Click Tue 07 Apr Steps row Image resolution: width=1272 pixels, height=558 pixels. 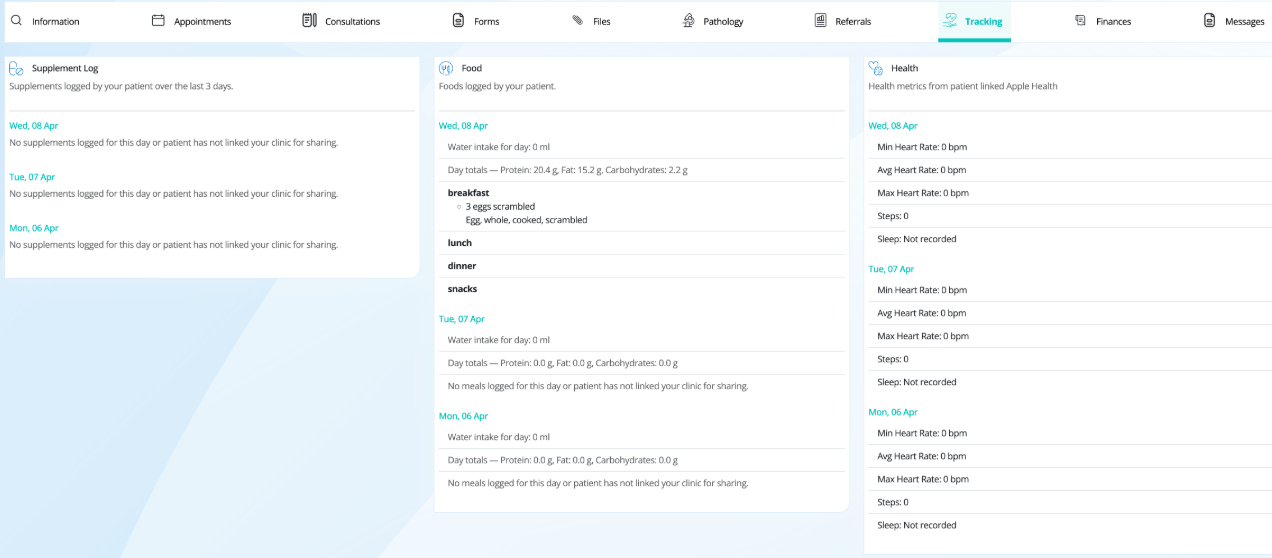[x=1070, y=359]
